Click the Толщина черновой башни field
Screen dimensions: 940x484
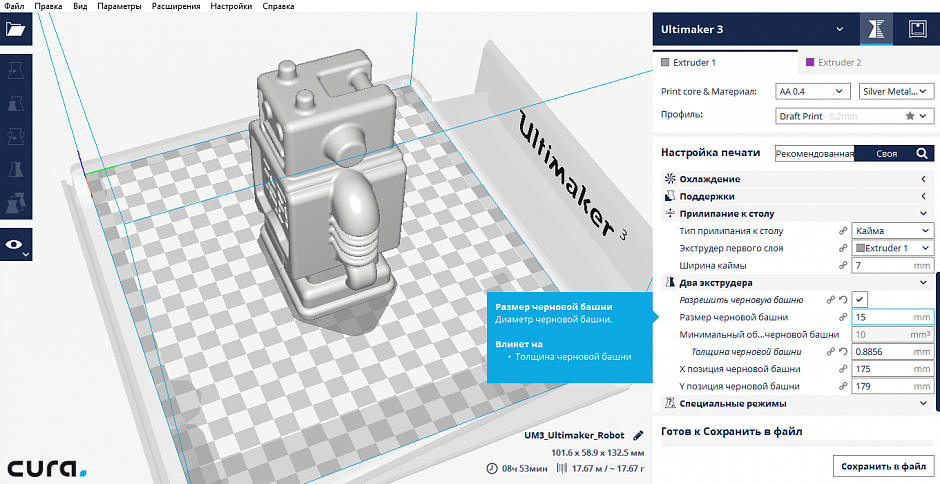point(892,352)
